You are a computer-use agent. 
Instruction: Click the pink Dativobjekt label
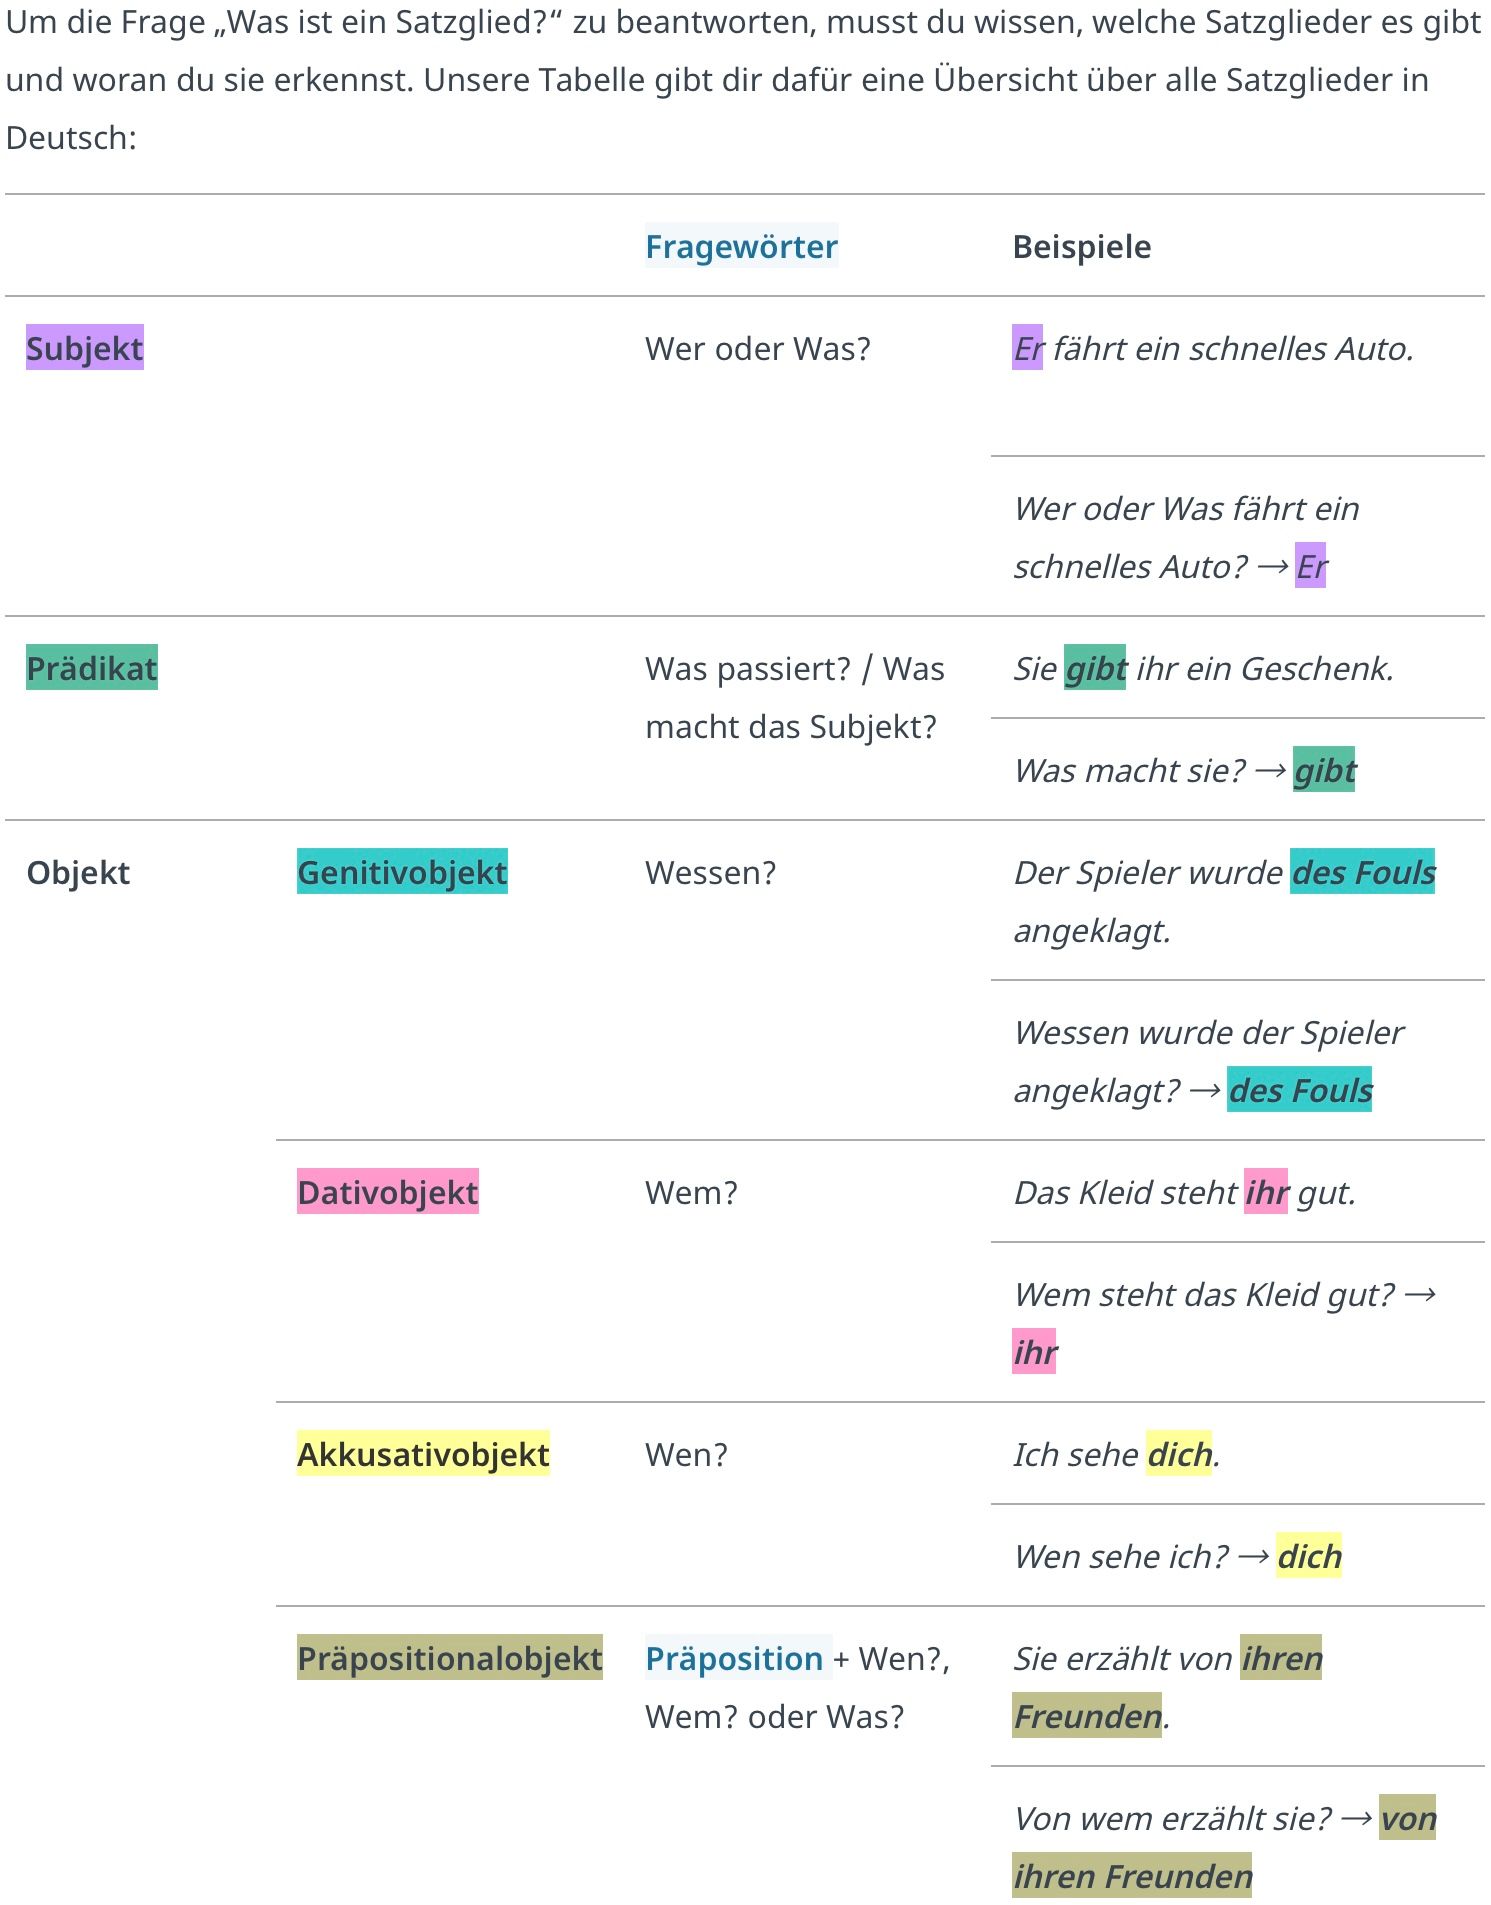click(x=388, y=1192)
